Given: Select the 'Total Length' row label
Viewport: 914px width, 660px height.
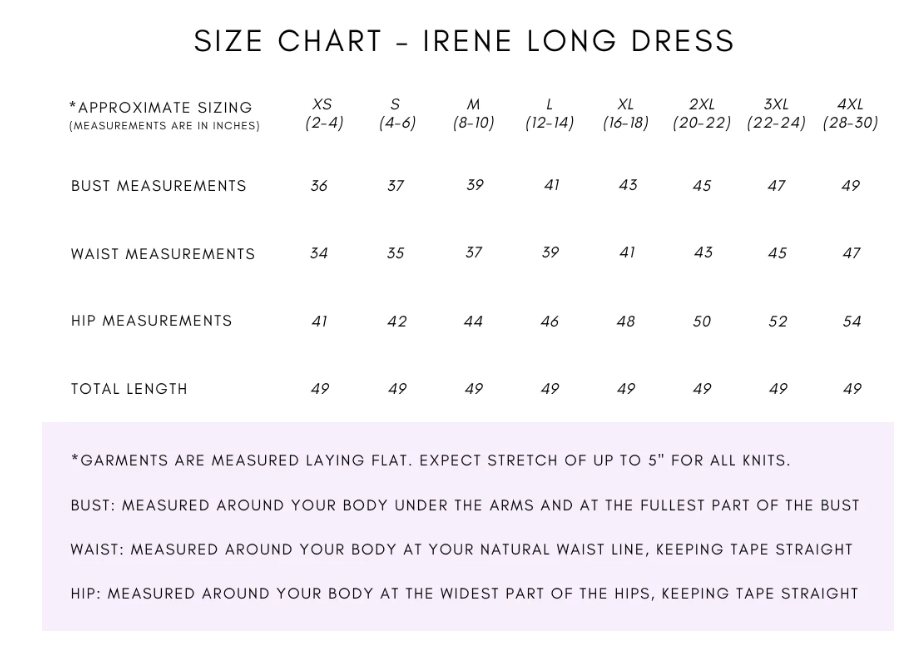Looking at the screenshot, I should point(129,389).
